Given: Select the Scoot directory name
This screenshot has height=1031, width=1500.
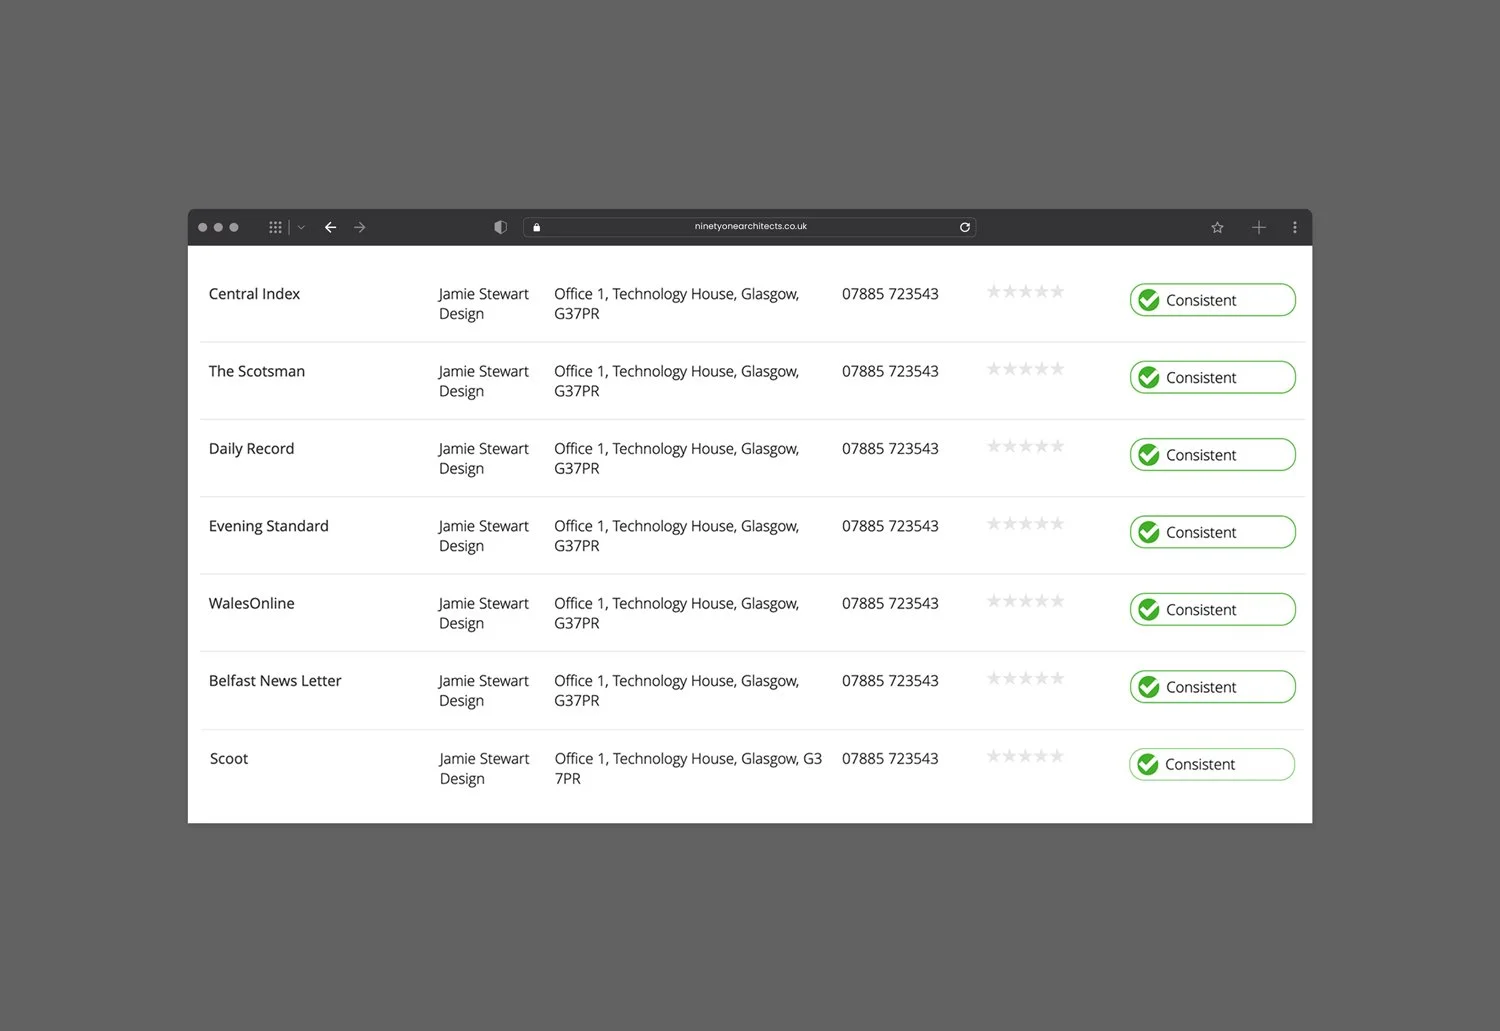Looking at the screenshot, I should tap(229, 759).
